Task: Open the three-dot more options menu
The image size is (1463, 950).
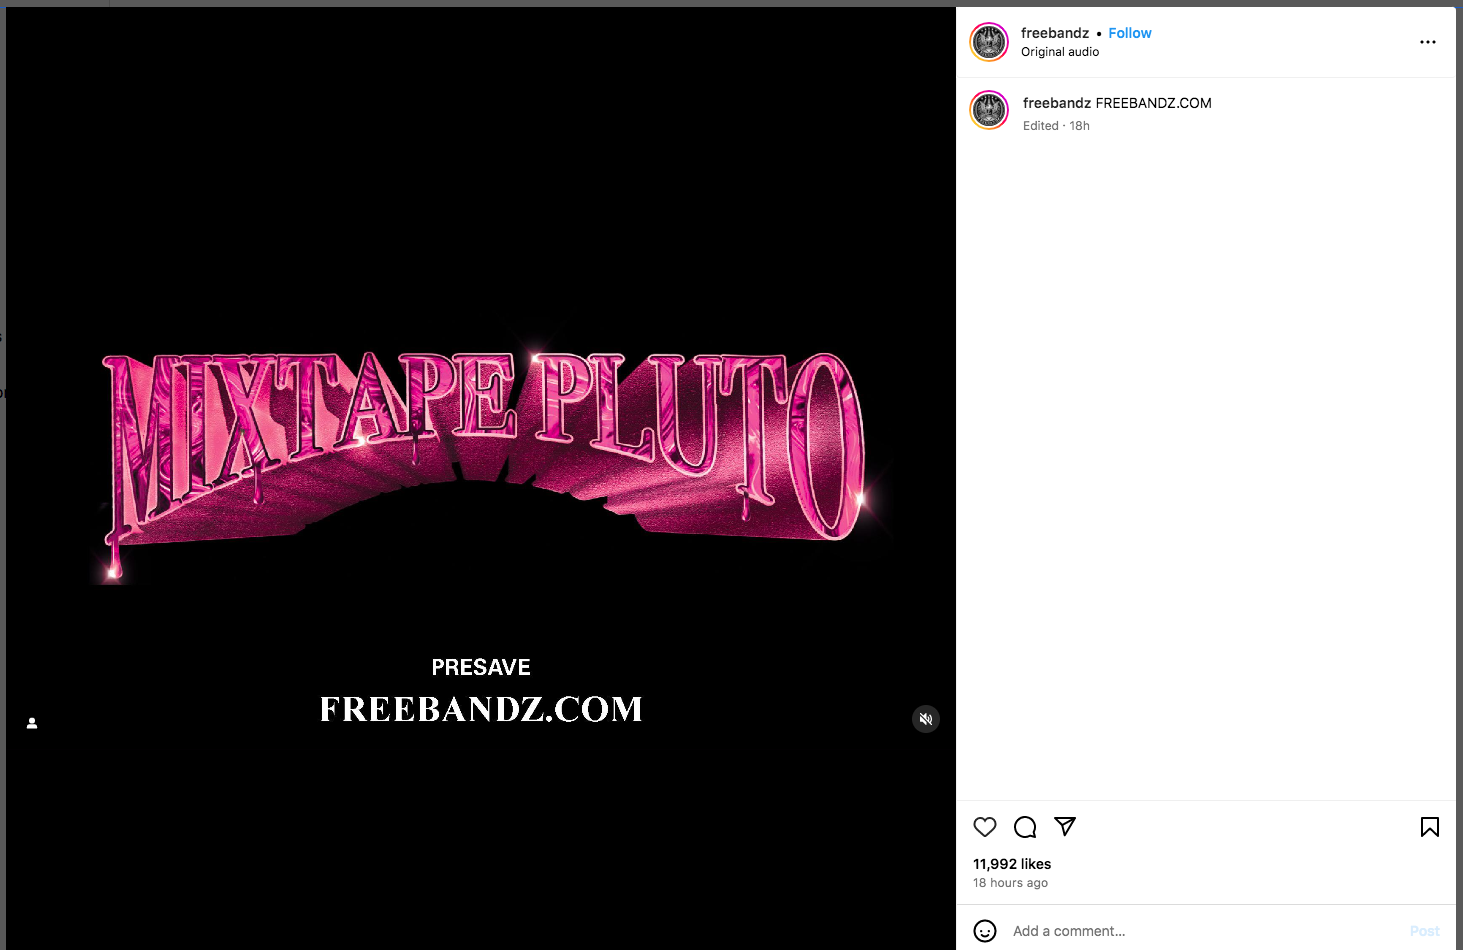Action: click(1428, 42)
